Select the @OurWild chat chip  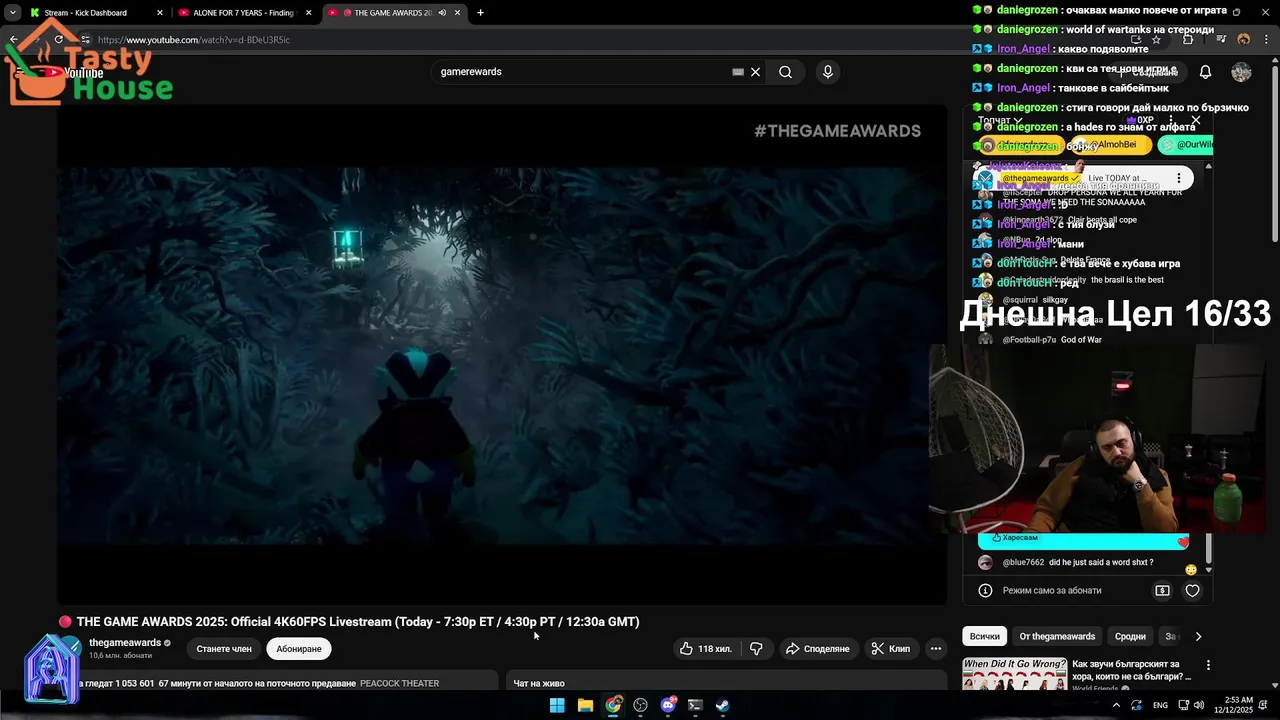[x=1186, y=145]
